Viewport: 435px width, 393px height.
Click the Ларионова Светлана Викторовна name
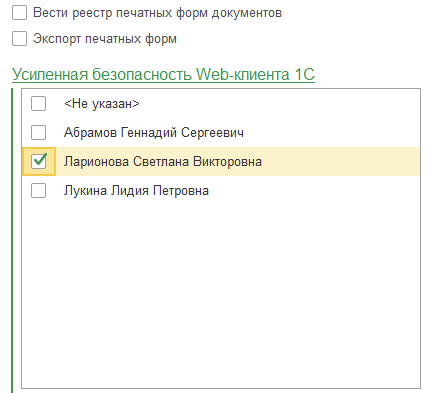[163, 162]
